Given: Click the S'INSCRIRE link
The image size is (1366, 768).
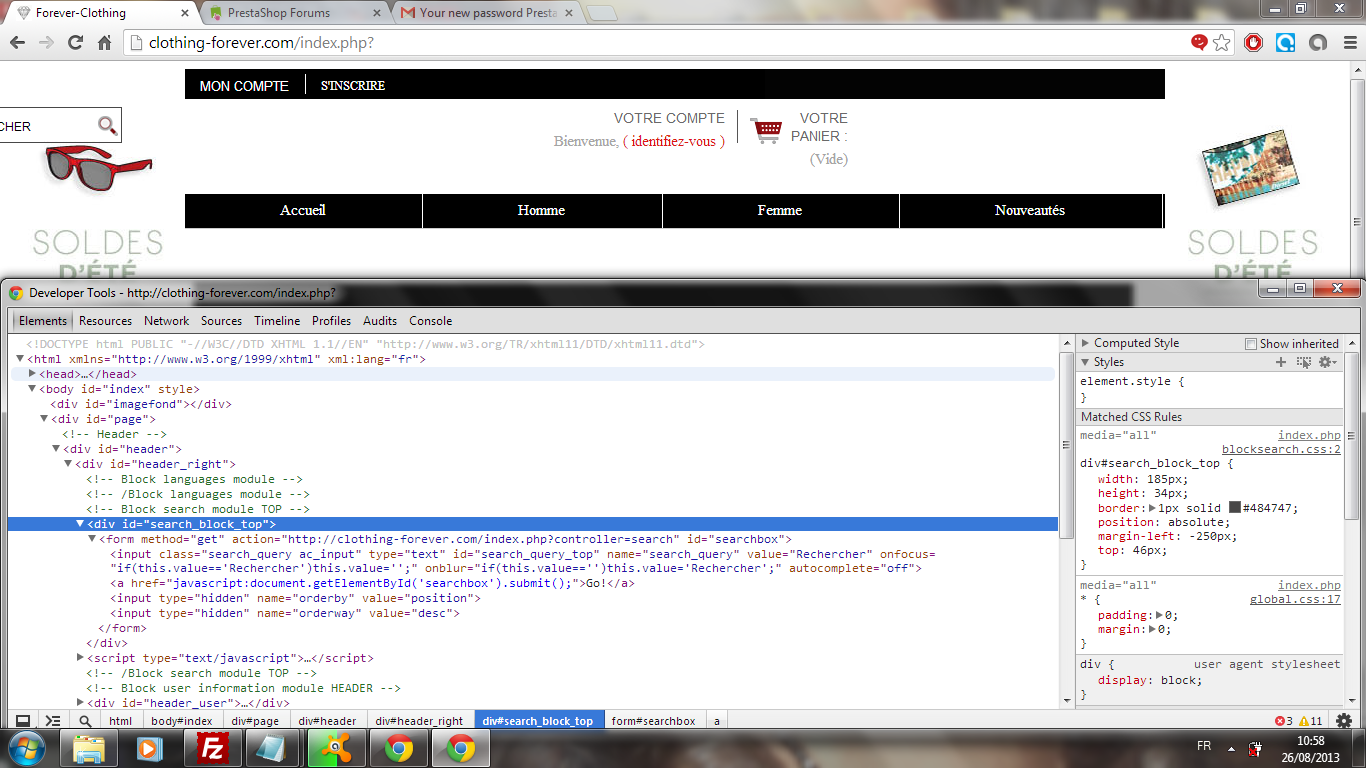Looking at the screenshot, I should [353, 86].
